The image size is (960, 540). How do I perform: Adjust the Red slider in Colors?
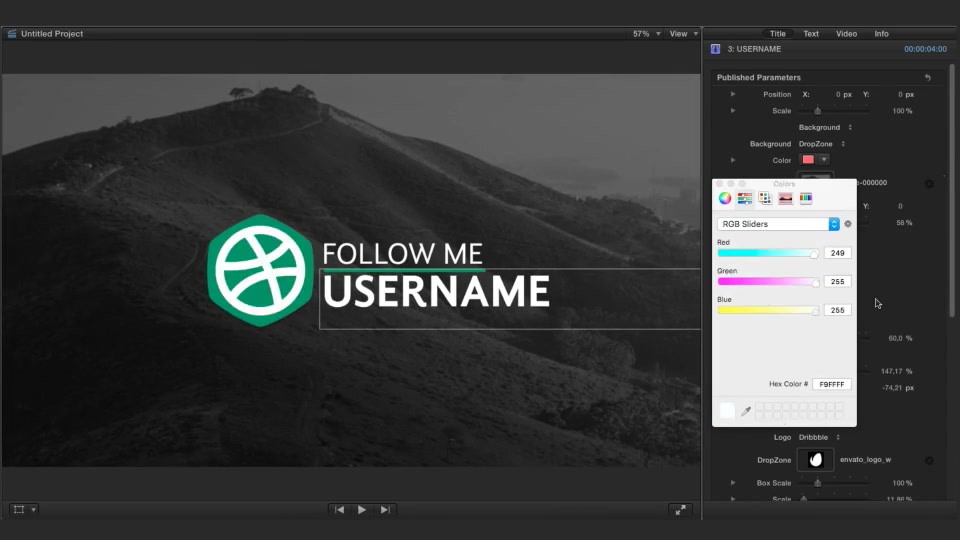pos(768,253)
